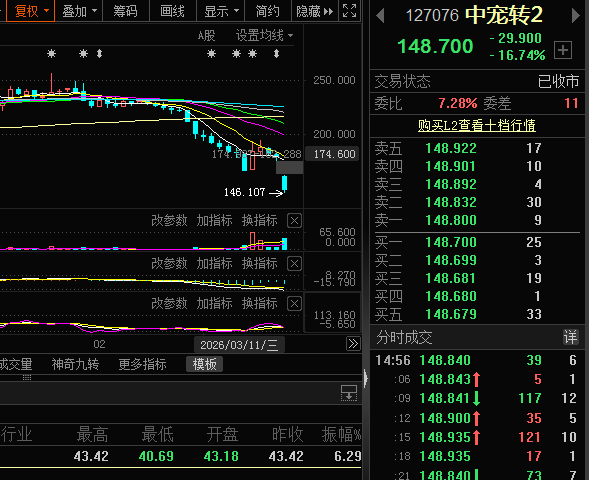Viewport: 589px width, 480px height.
Task: Click 加指标 in second indicator panel
Action: pos(214,263)
